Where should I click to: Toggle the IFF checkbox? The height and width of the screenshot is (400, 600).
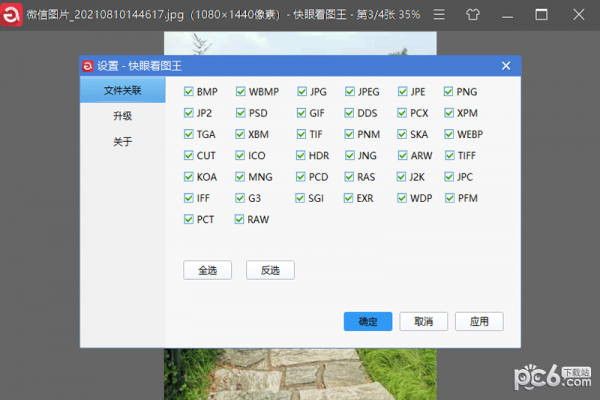point(188,198)
